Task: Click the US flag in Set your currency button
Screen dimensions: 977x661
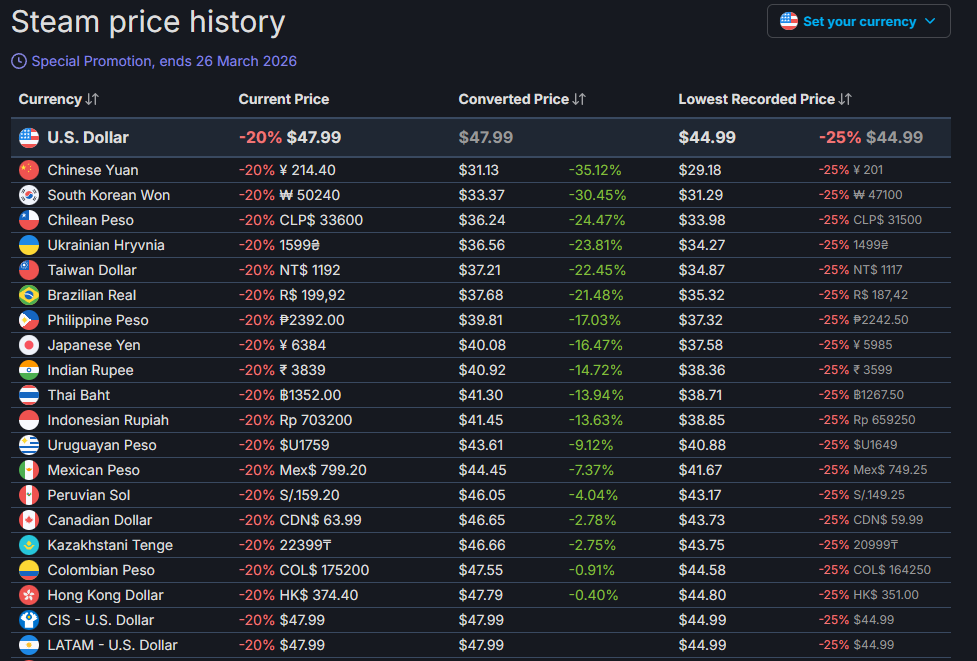Action: [x=788, y=21]
